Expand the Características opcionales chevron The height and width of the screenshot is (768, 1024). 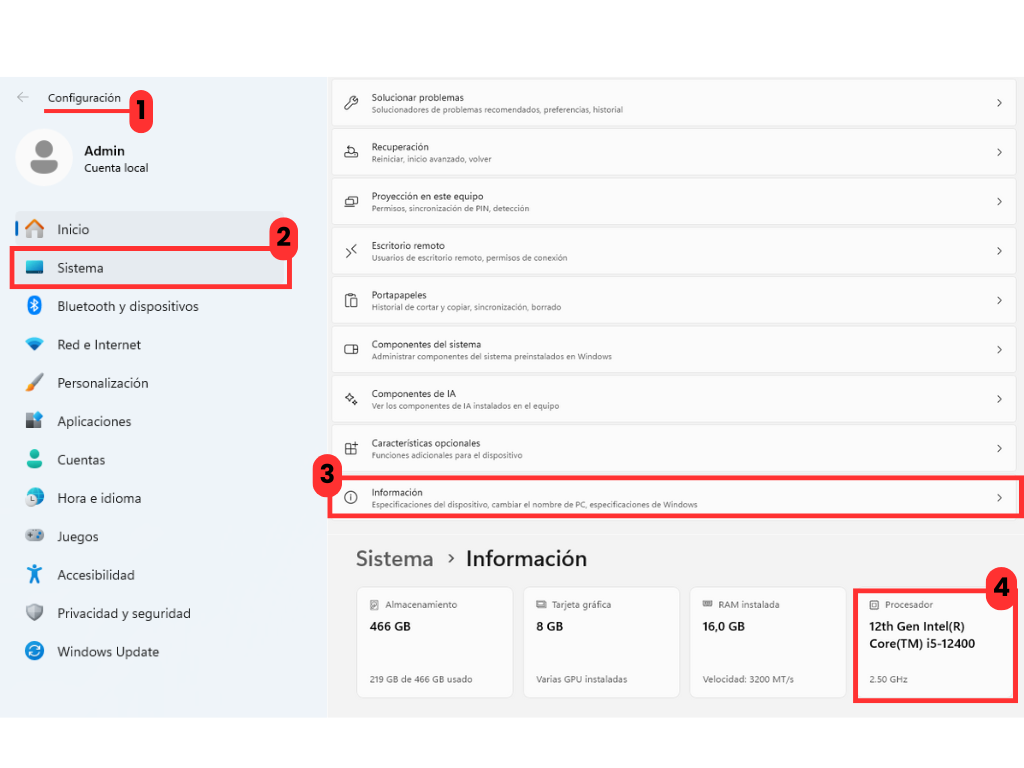point(999,448)
